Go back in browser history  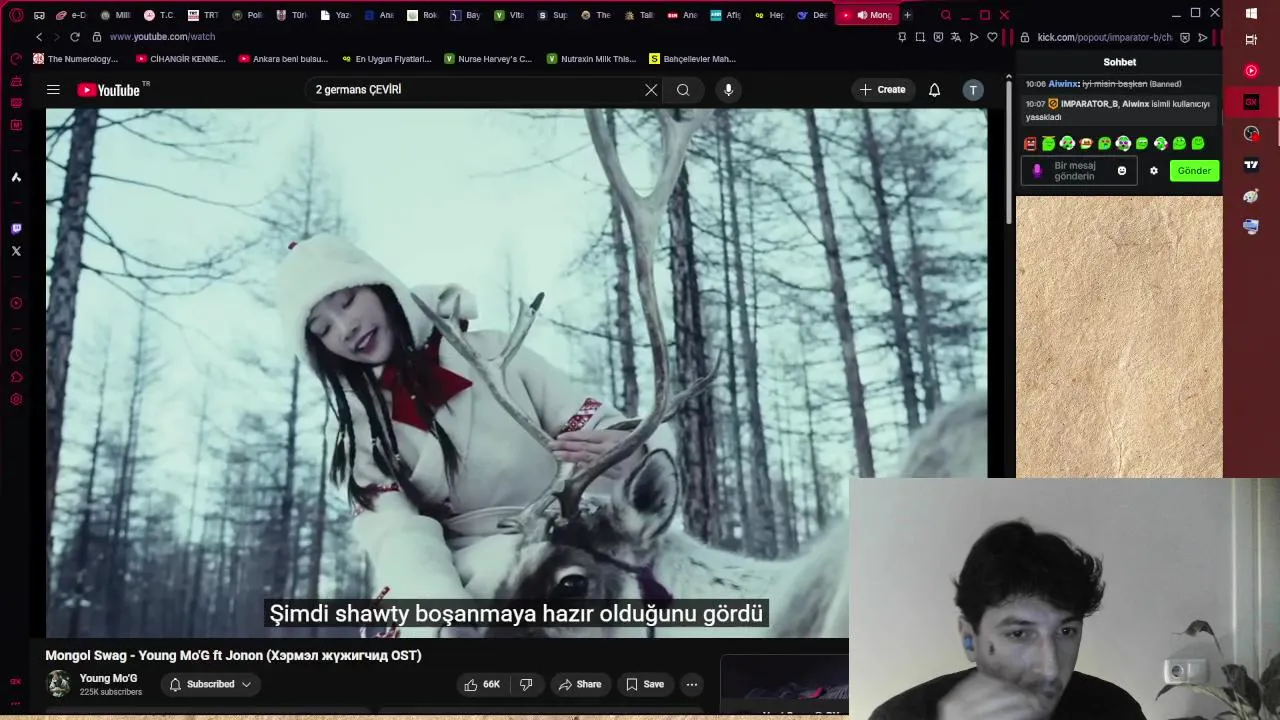point(39,37)
